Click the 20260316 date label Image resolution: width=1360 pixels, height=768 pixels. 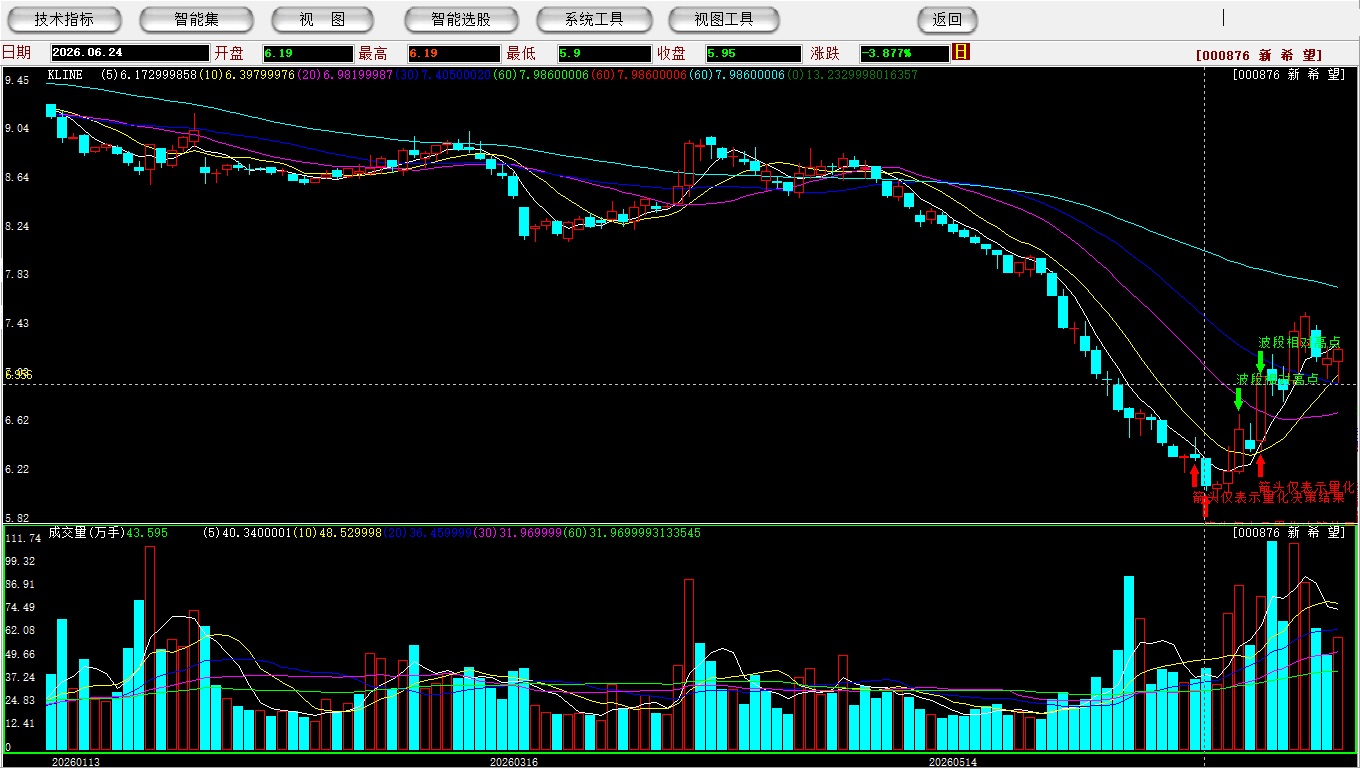click(x=514, y=762)
